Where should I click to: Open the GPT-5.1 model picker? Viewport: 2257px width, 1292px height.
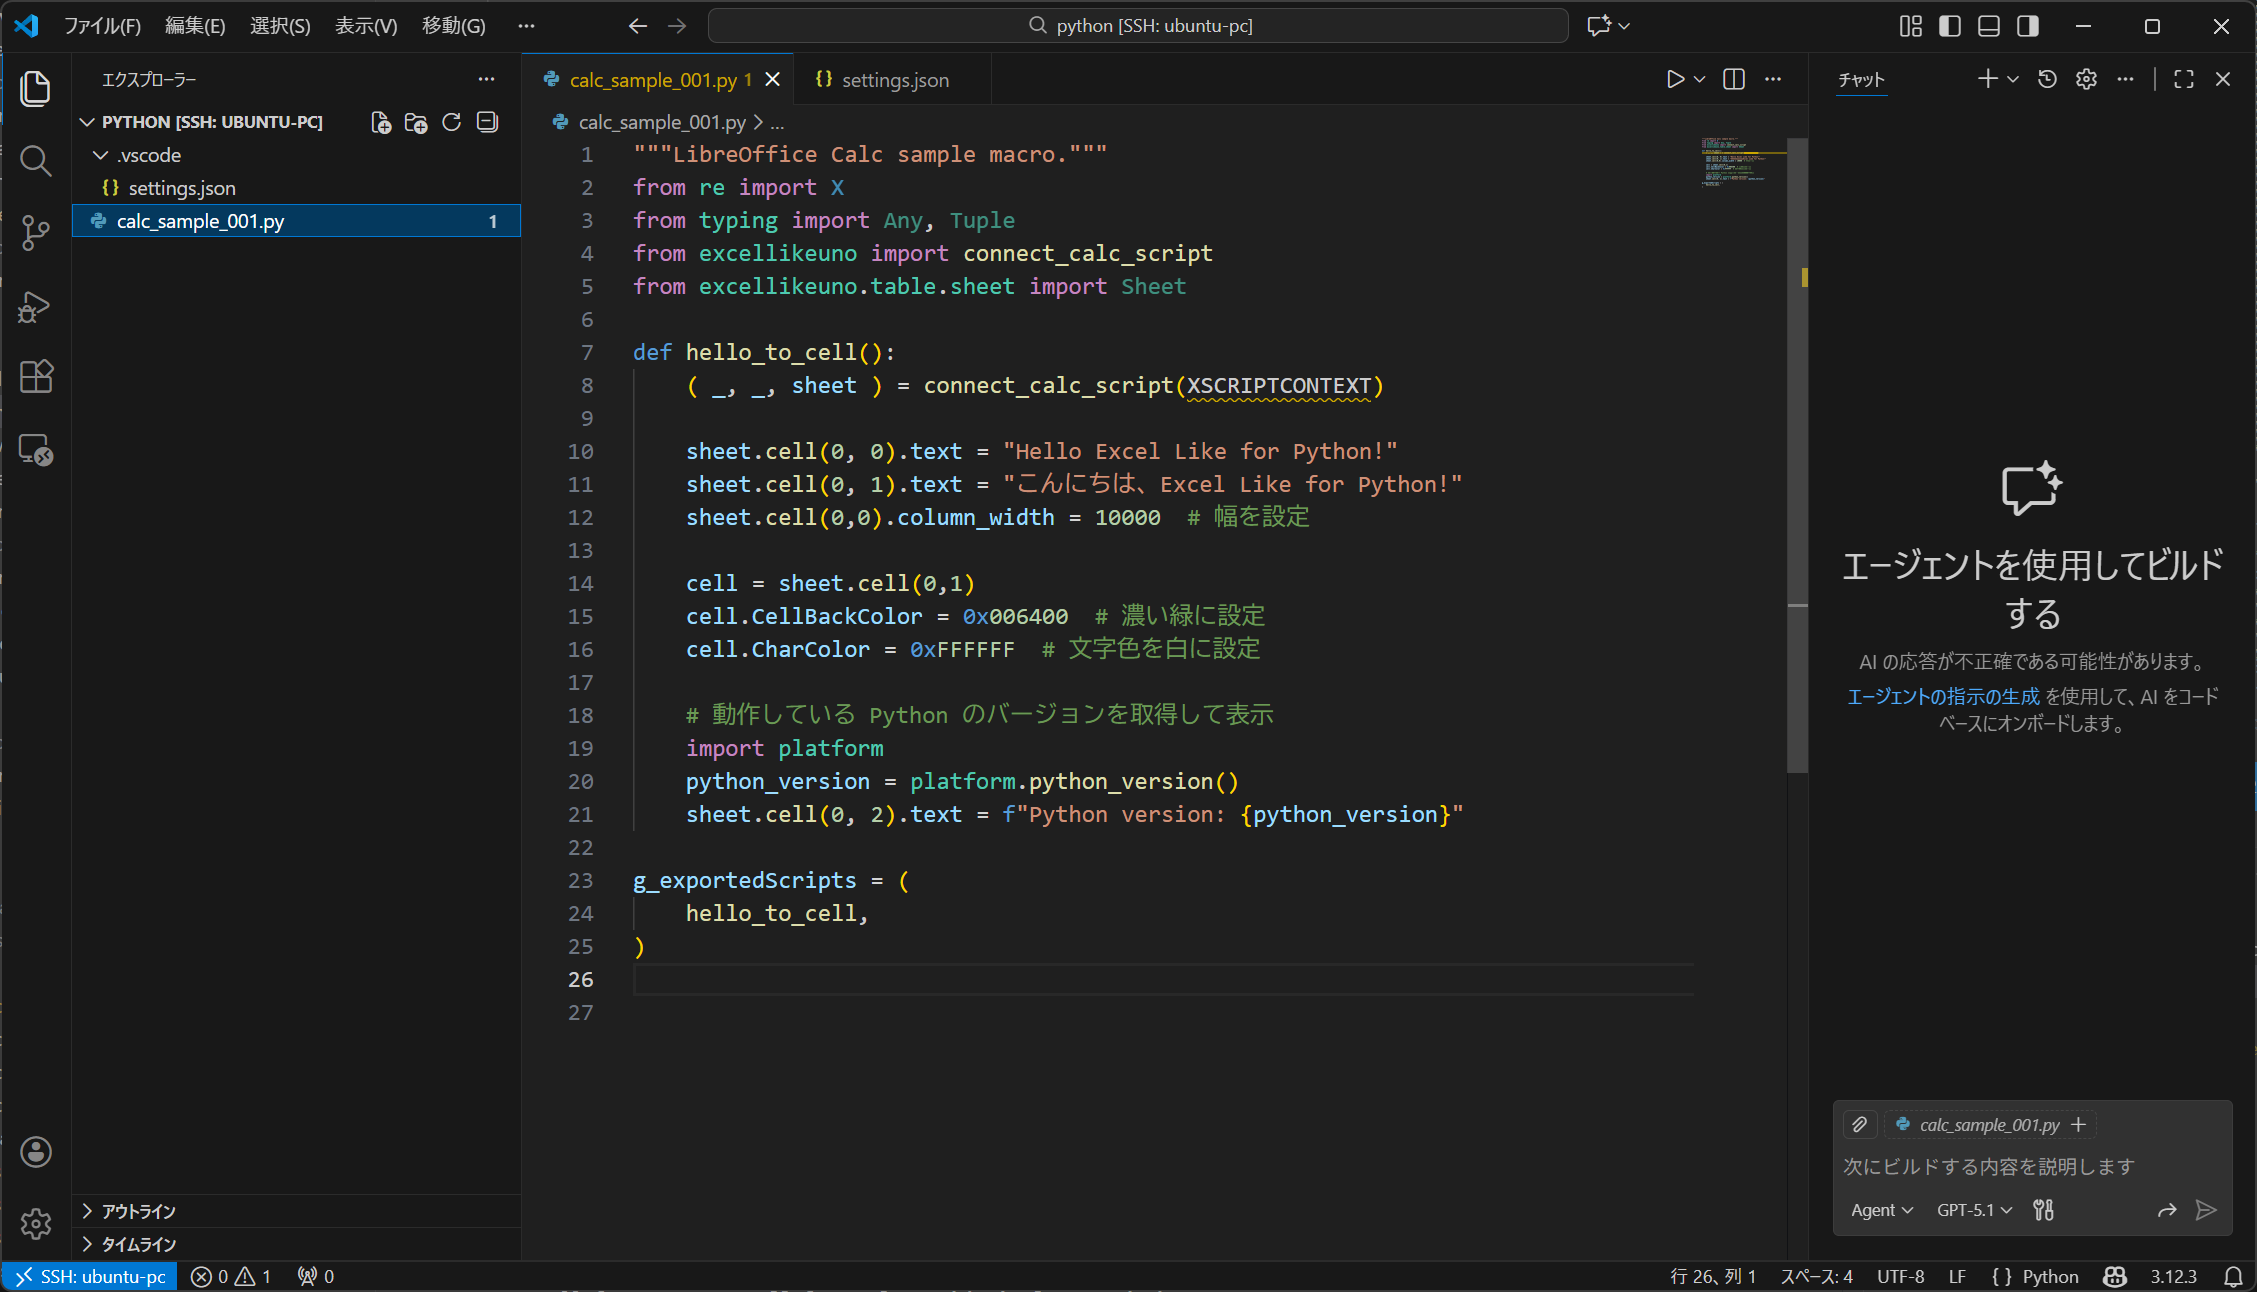point(1973,1210)
